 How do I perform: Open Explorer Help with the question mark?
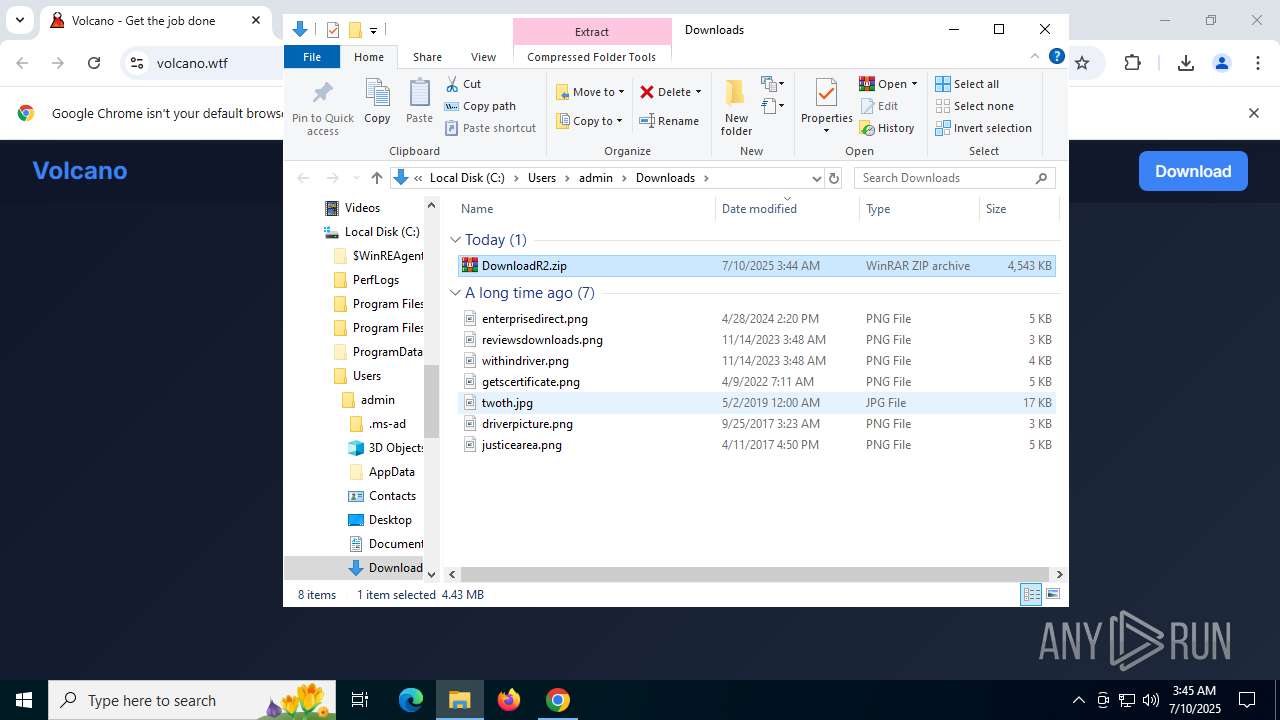click(1056, 57)
